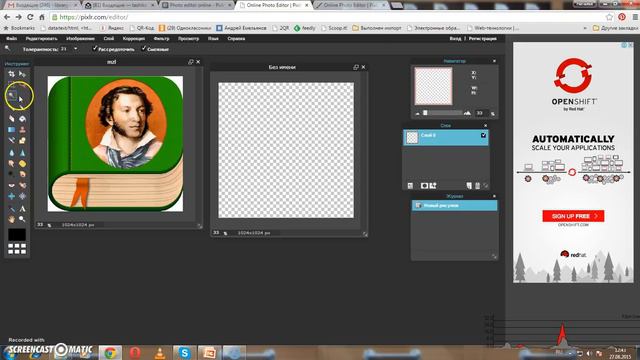The image size is (640, 360).
Task: Open the Фильтр menu
Action: (x=161, y=38)
